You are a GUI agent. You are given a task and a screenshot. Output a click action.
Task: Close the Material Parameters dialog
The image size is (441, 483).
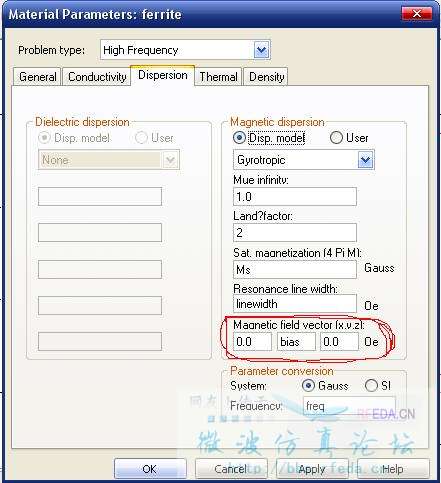[x=417, y=14]
